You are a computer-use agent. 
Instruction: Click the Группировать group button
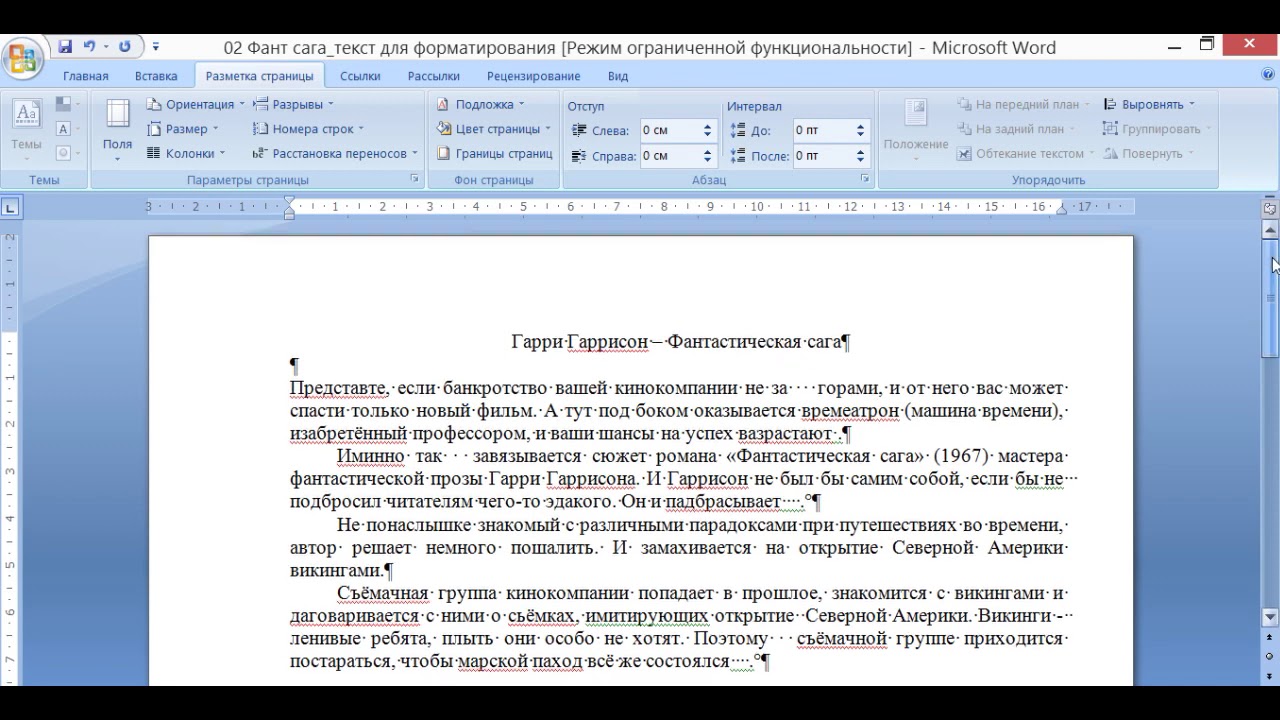pos(1157,129)
